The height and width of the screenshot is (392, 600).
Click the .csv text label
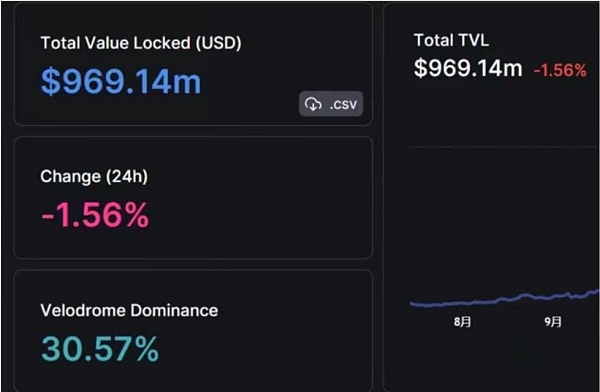point(343,105)
